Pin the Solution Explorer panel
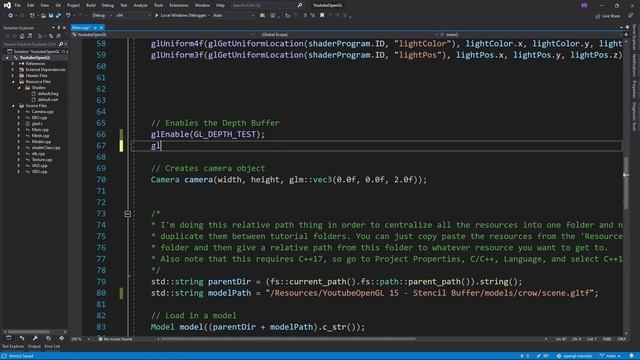This screenshot has width=640, height=360. coord(58,28)
